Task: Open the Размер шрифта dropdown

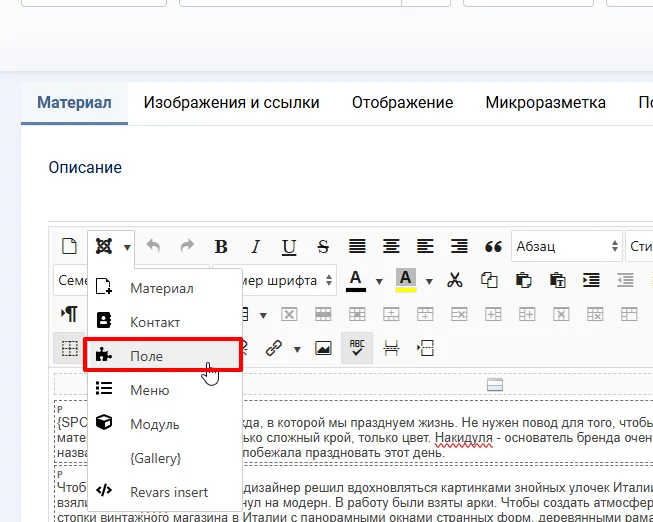Action: tap(288, 280)
